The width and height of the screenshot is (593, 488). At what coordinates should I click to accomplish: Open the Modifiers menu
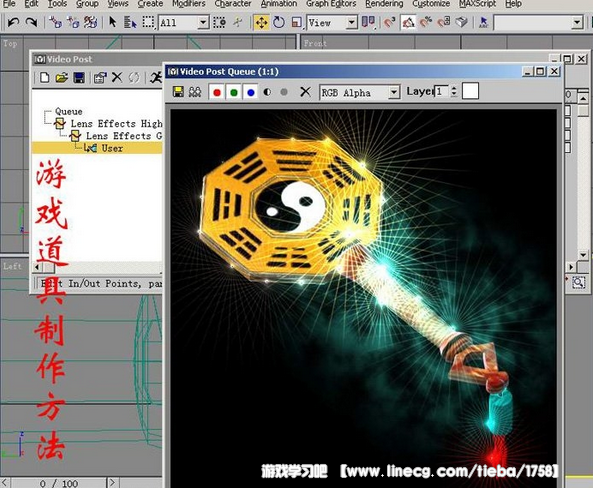pyautogui.click(x=189, y=4)
